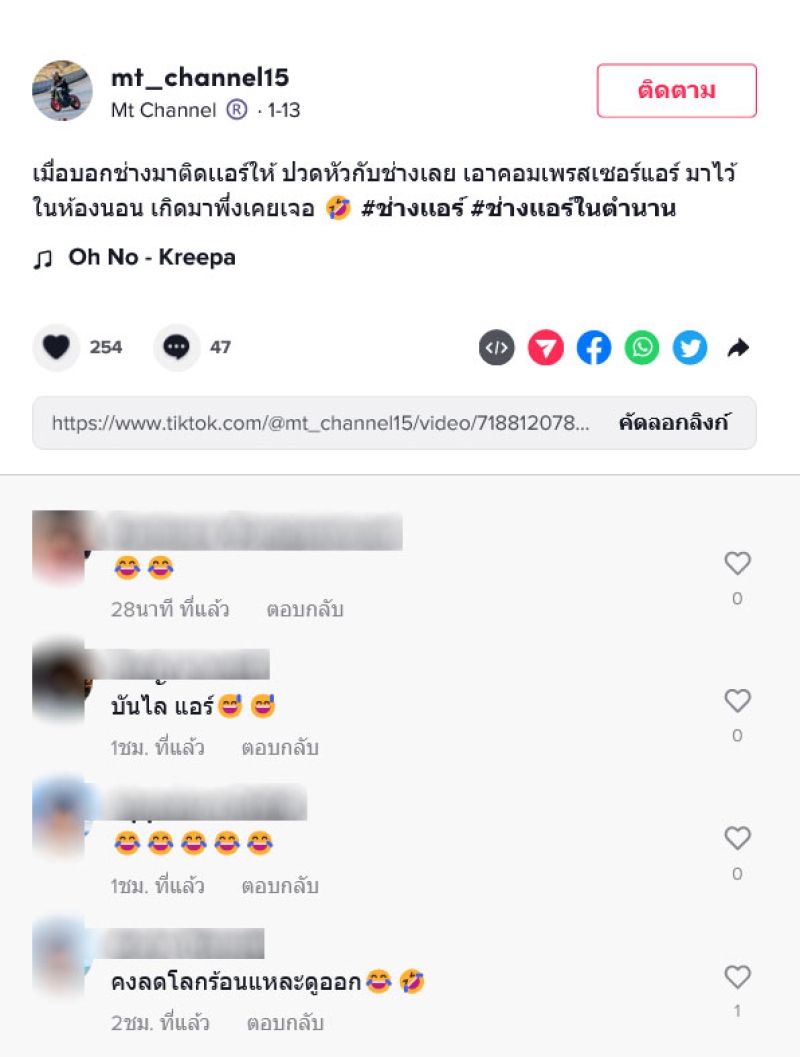Reply to the comment from 2 hours ago

pyautogui.click(x=285, y=1023)
